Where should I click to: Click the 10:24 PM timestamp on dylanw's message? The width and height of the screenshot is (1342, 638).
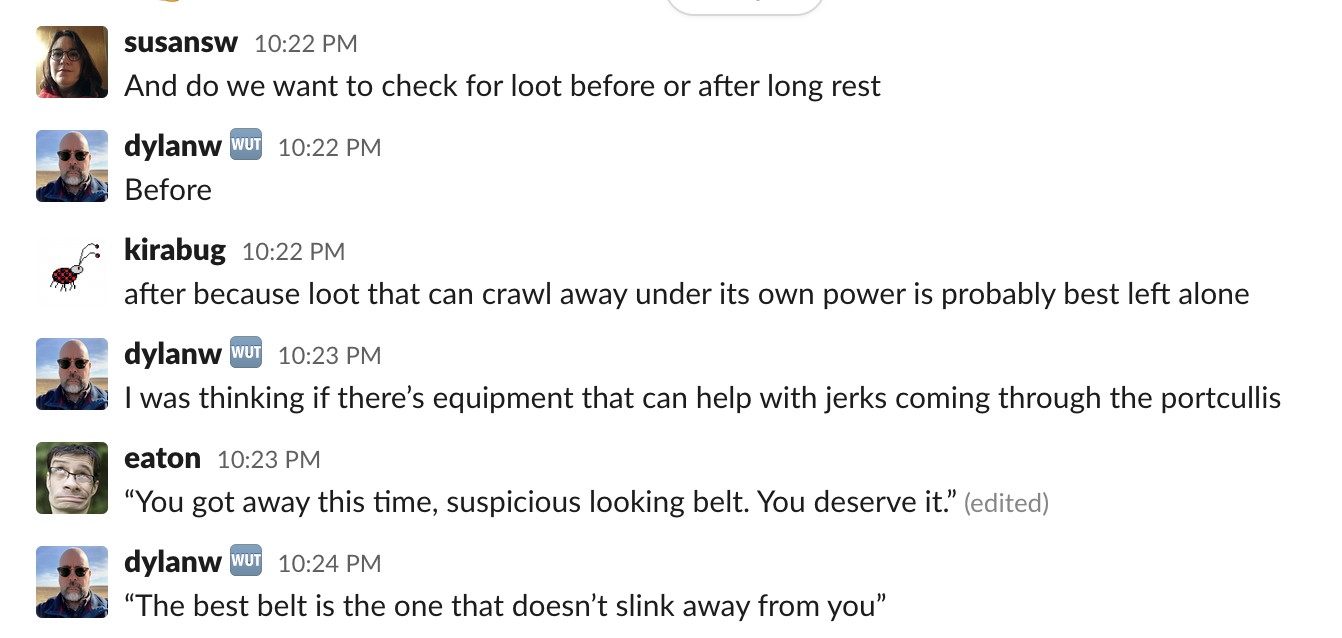click(329, 563)
